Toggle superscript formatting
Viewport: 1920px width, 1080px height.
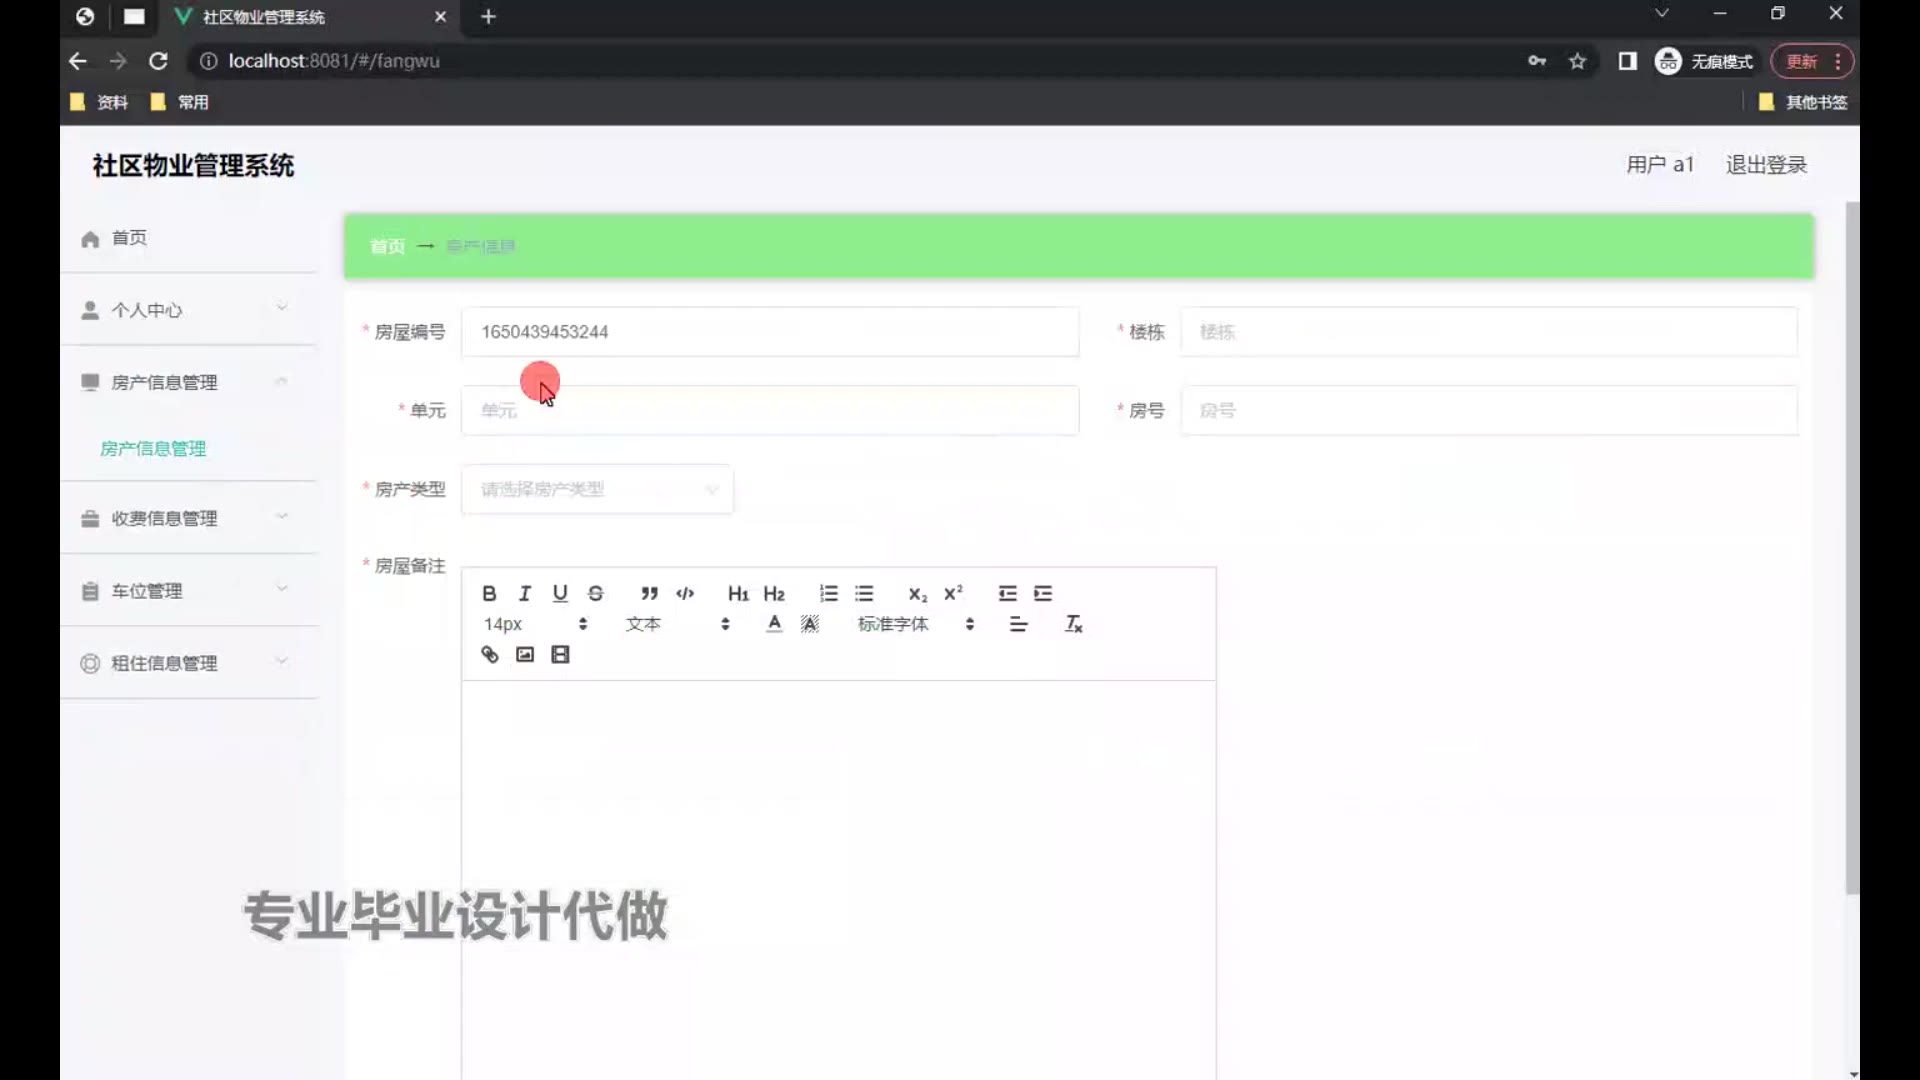click(x=953, y=593)
